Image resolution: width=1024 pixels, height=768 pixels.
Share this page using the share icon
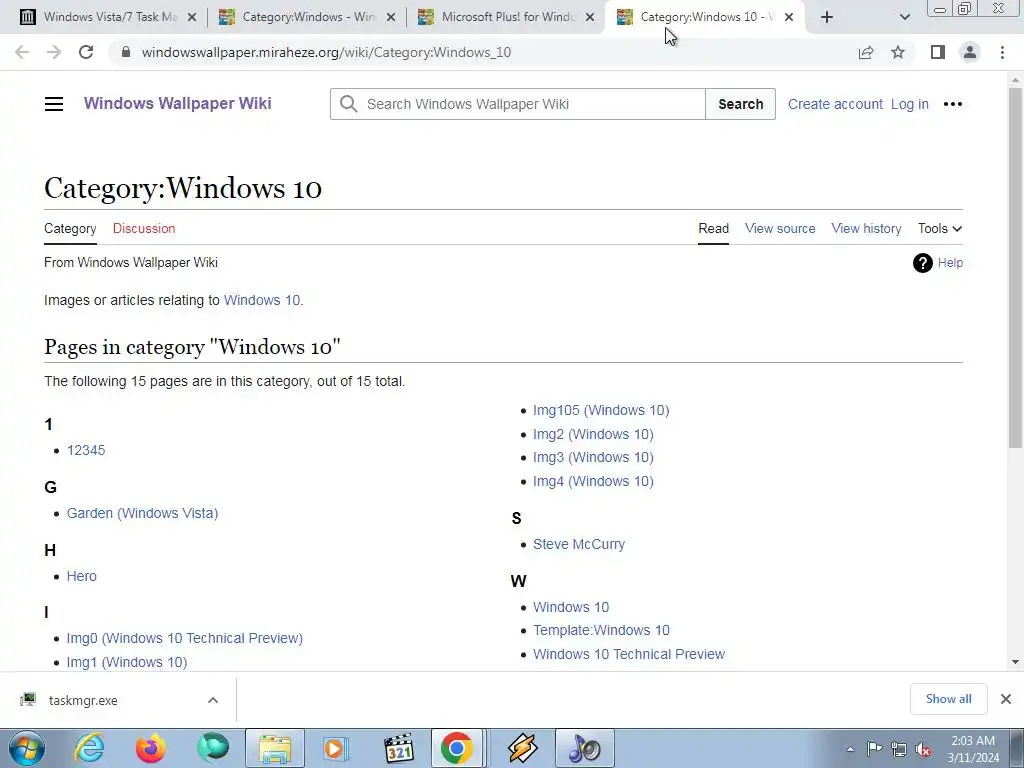pyautogui.click(x=866, y=52)
